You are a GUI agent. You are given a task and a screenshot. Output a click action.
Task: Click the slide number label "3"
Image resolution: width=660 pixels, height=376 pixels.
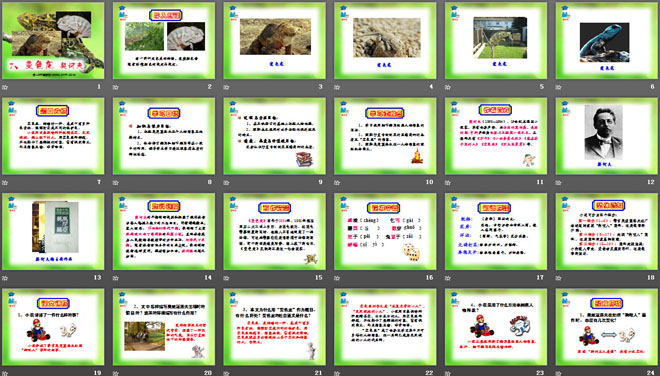click(320, 87)
